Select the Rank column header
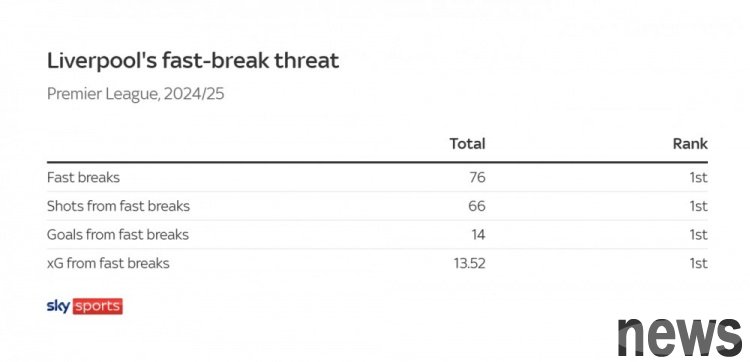The width and height of the screenshot is (750, 362). click(x=690, y=143)
